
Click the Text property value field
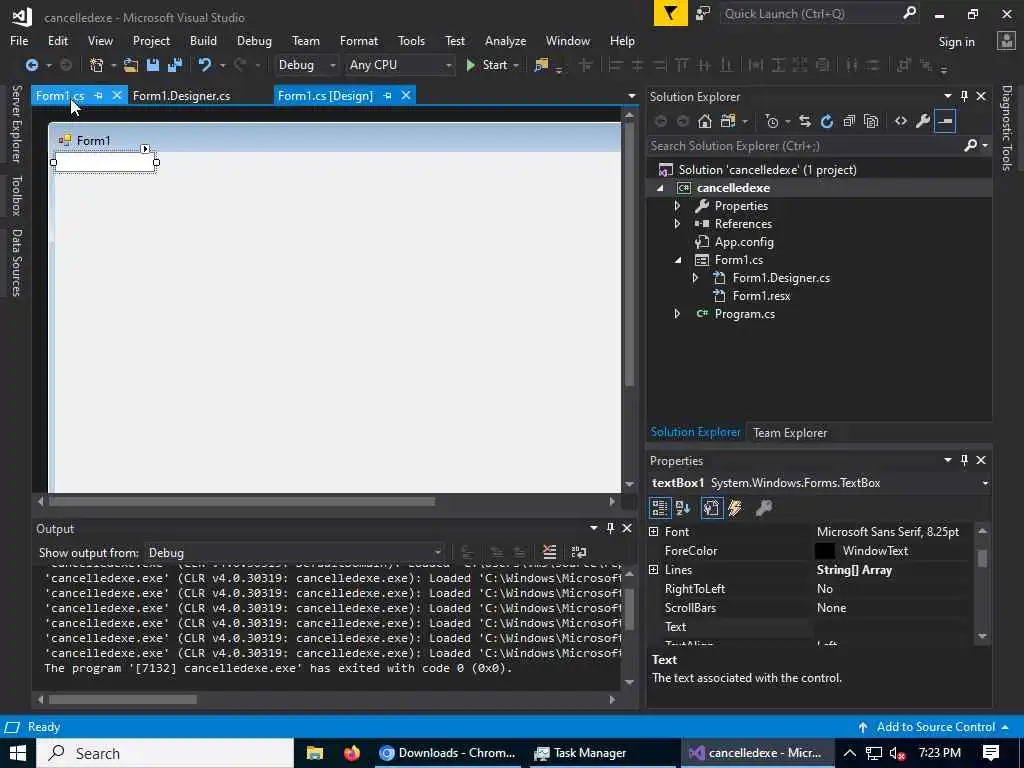891,626
